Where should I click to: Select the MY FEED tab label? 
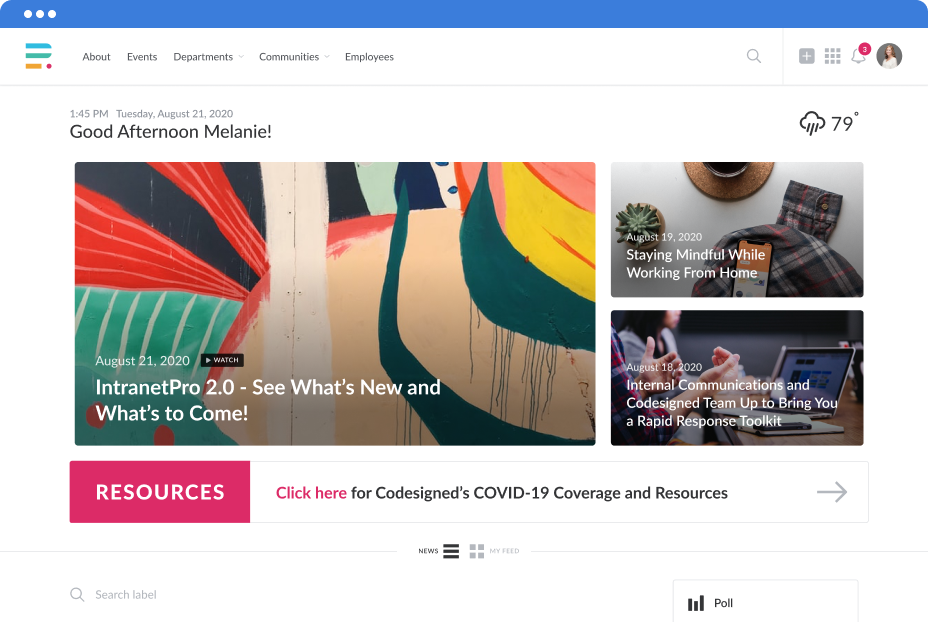pyautogui.click(x=504, y=551)
